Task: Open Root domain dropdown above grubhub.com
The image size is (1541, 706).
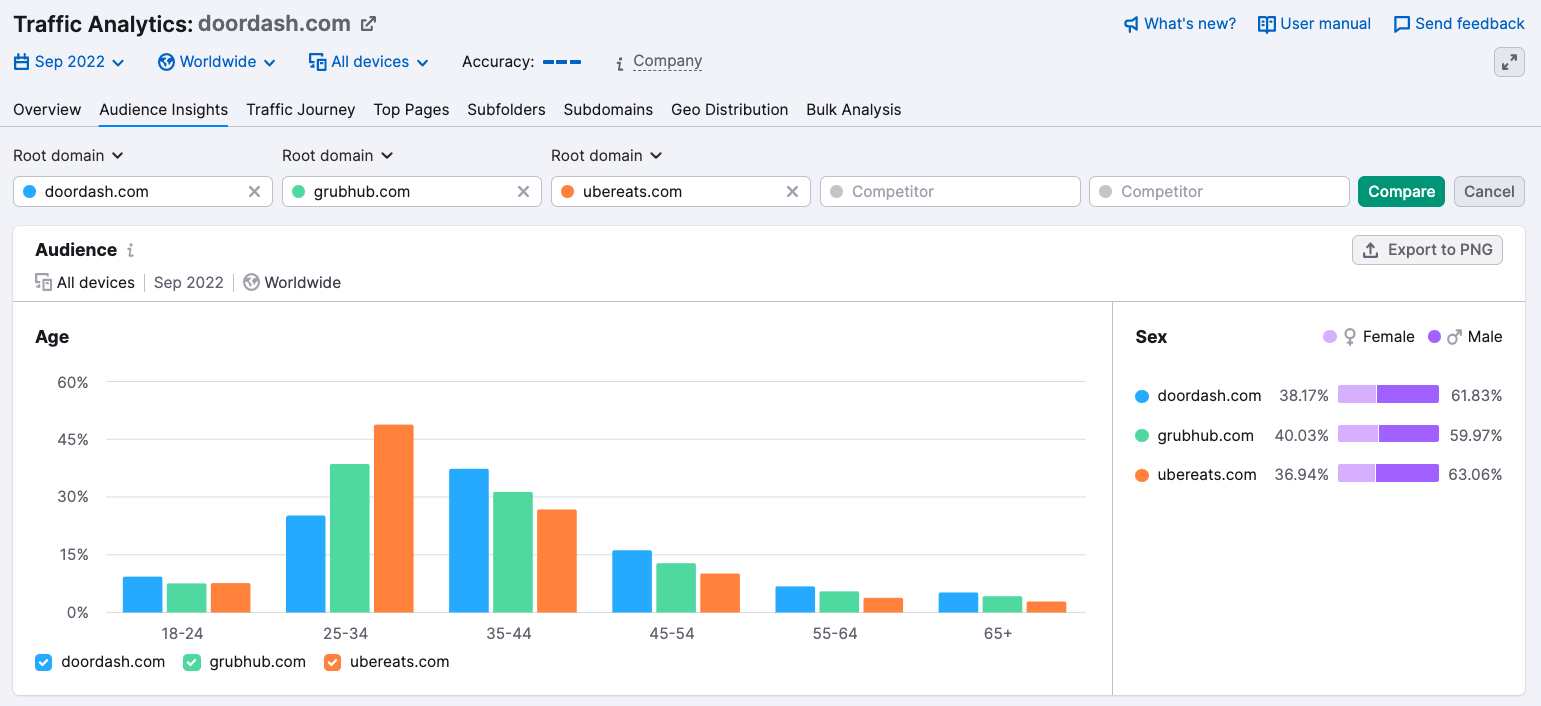Action: tap(337, 156)
